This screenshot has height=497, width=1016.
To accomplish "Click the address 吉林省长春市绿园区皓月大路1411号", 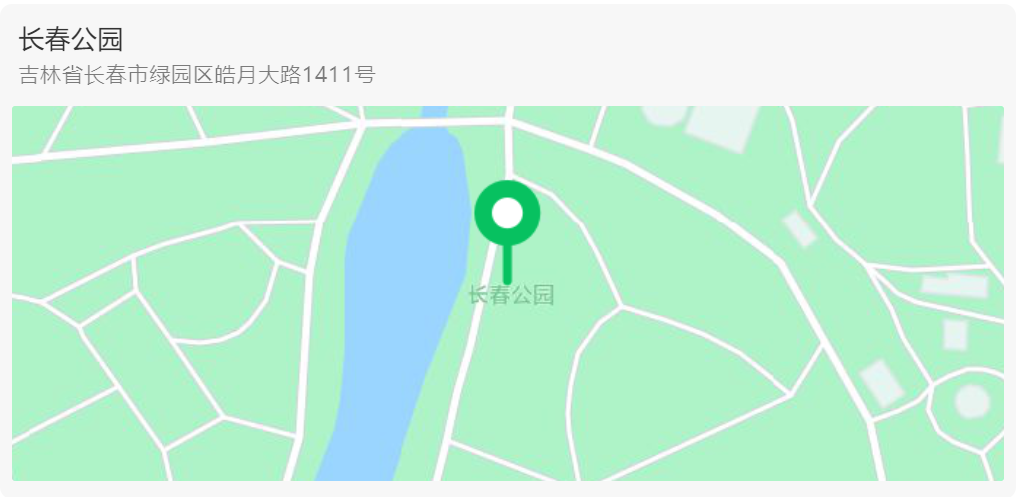I will [x=197, y=75].
